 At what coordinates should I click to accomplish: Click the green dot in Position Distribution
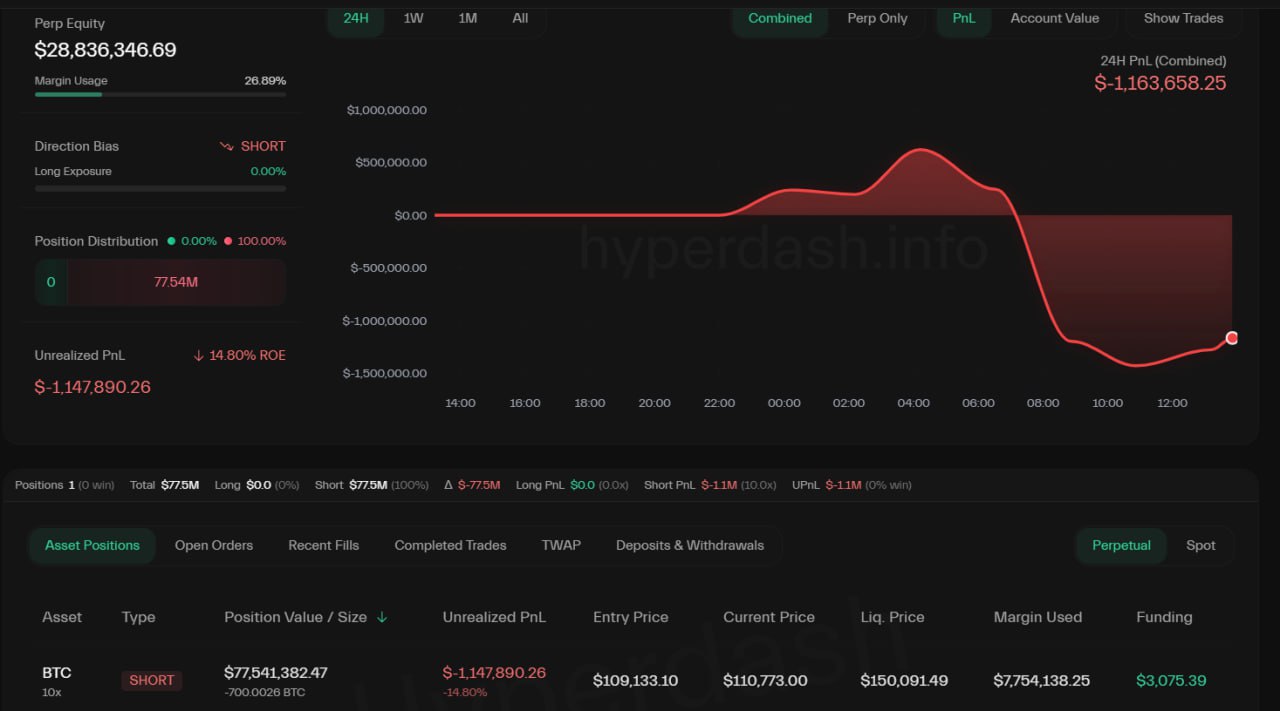pos(171,241)
